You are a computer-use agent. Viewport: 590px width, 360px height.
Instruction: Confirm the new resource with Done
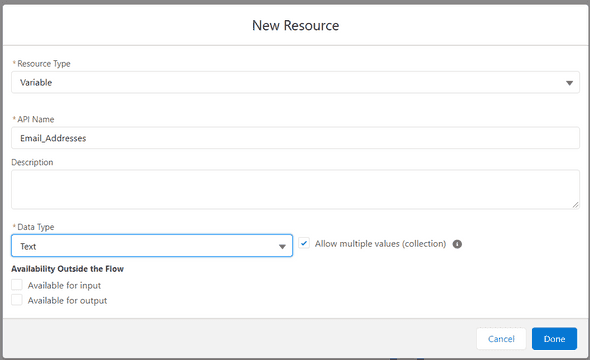(x=554, y=339)
